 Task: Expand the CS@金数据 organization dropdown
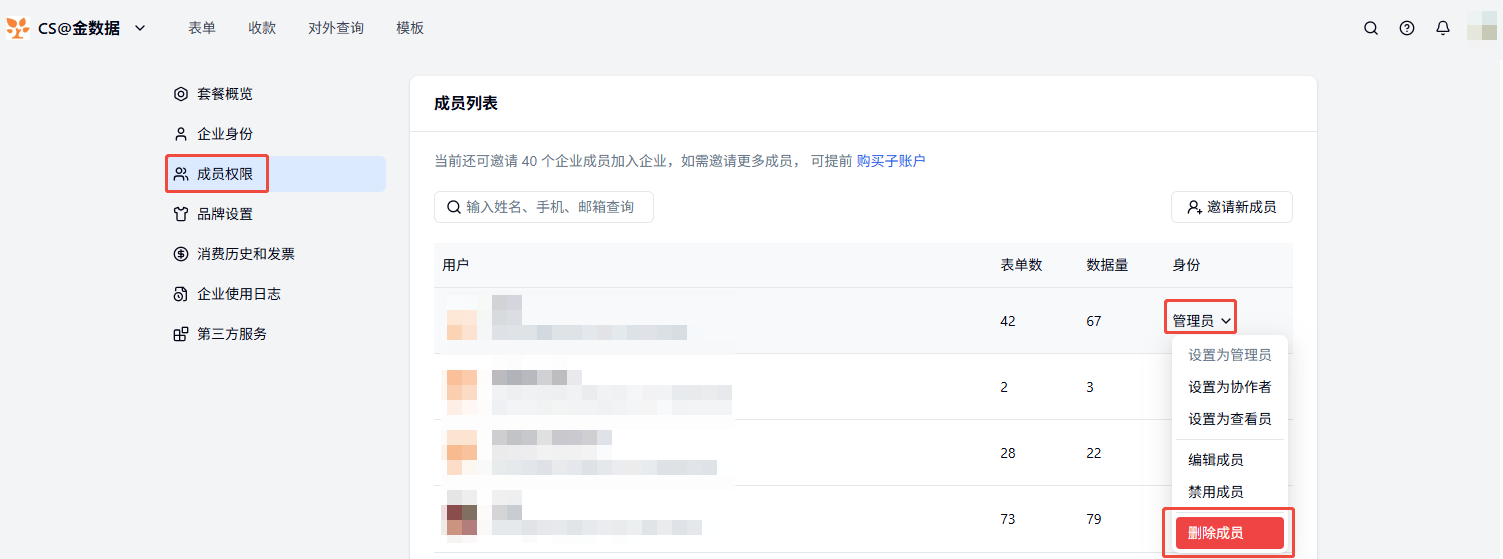140,28
